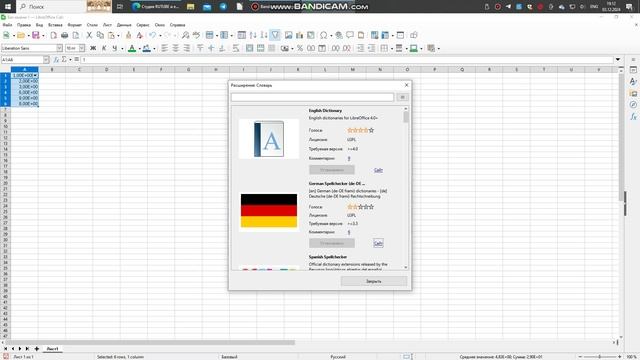Open the Данные menu
The width and height of the screenshot is (640, 360).
[x=124, y=25]
